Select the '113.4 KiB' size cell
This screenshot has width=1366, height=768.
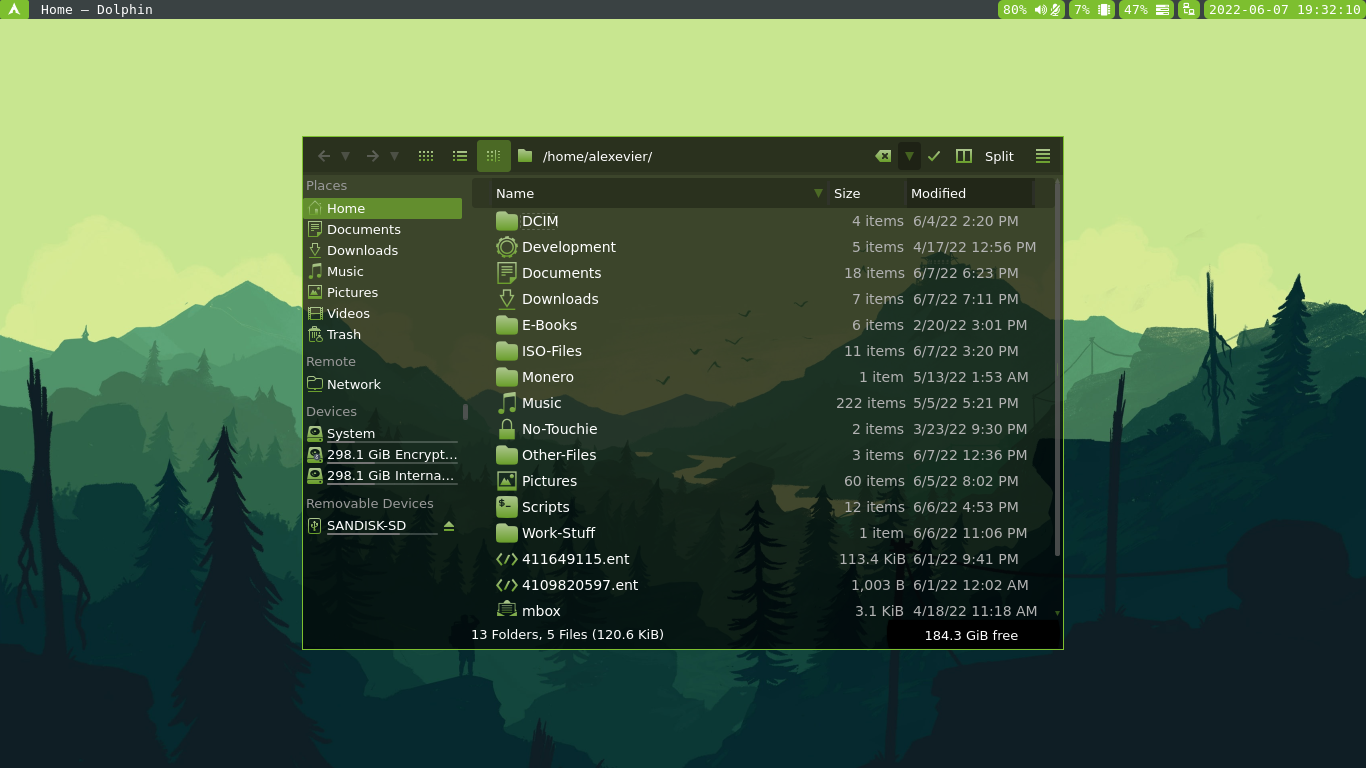tap(872, 559)
